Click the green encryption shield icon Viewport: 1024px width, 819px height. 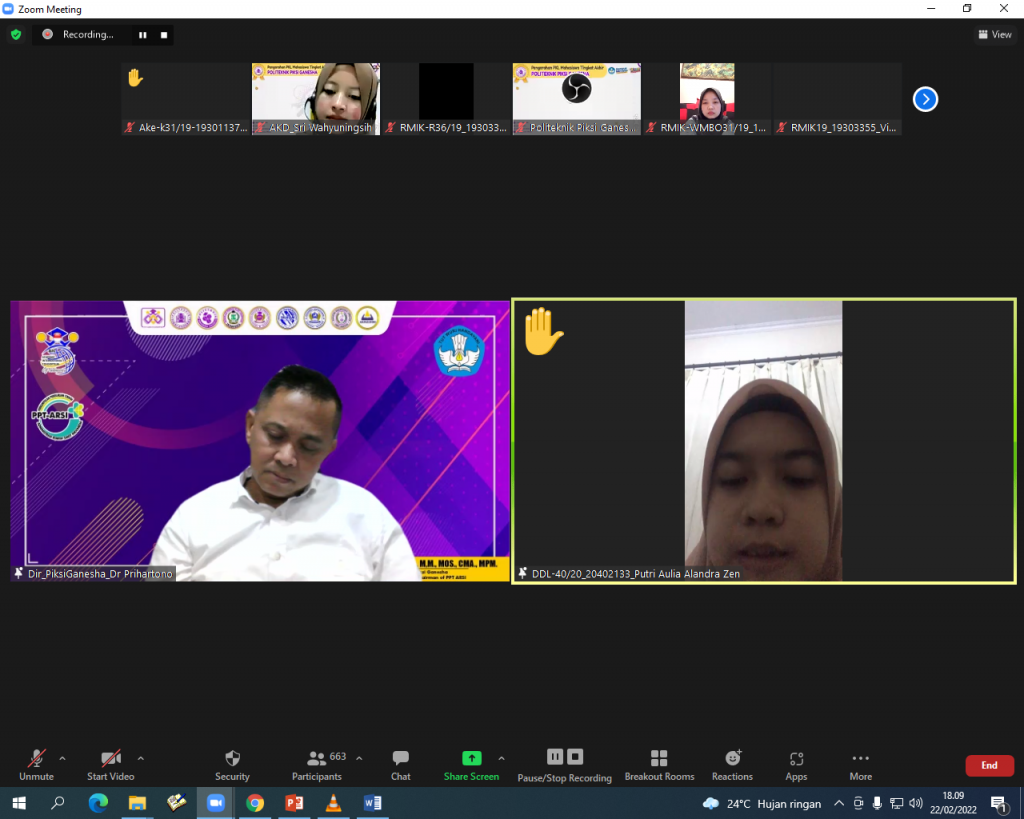(x=16, y=35)
